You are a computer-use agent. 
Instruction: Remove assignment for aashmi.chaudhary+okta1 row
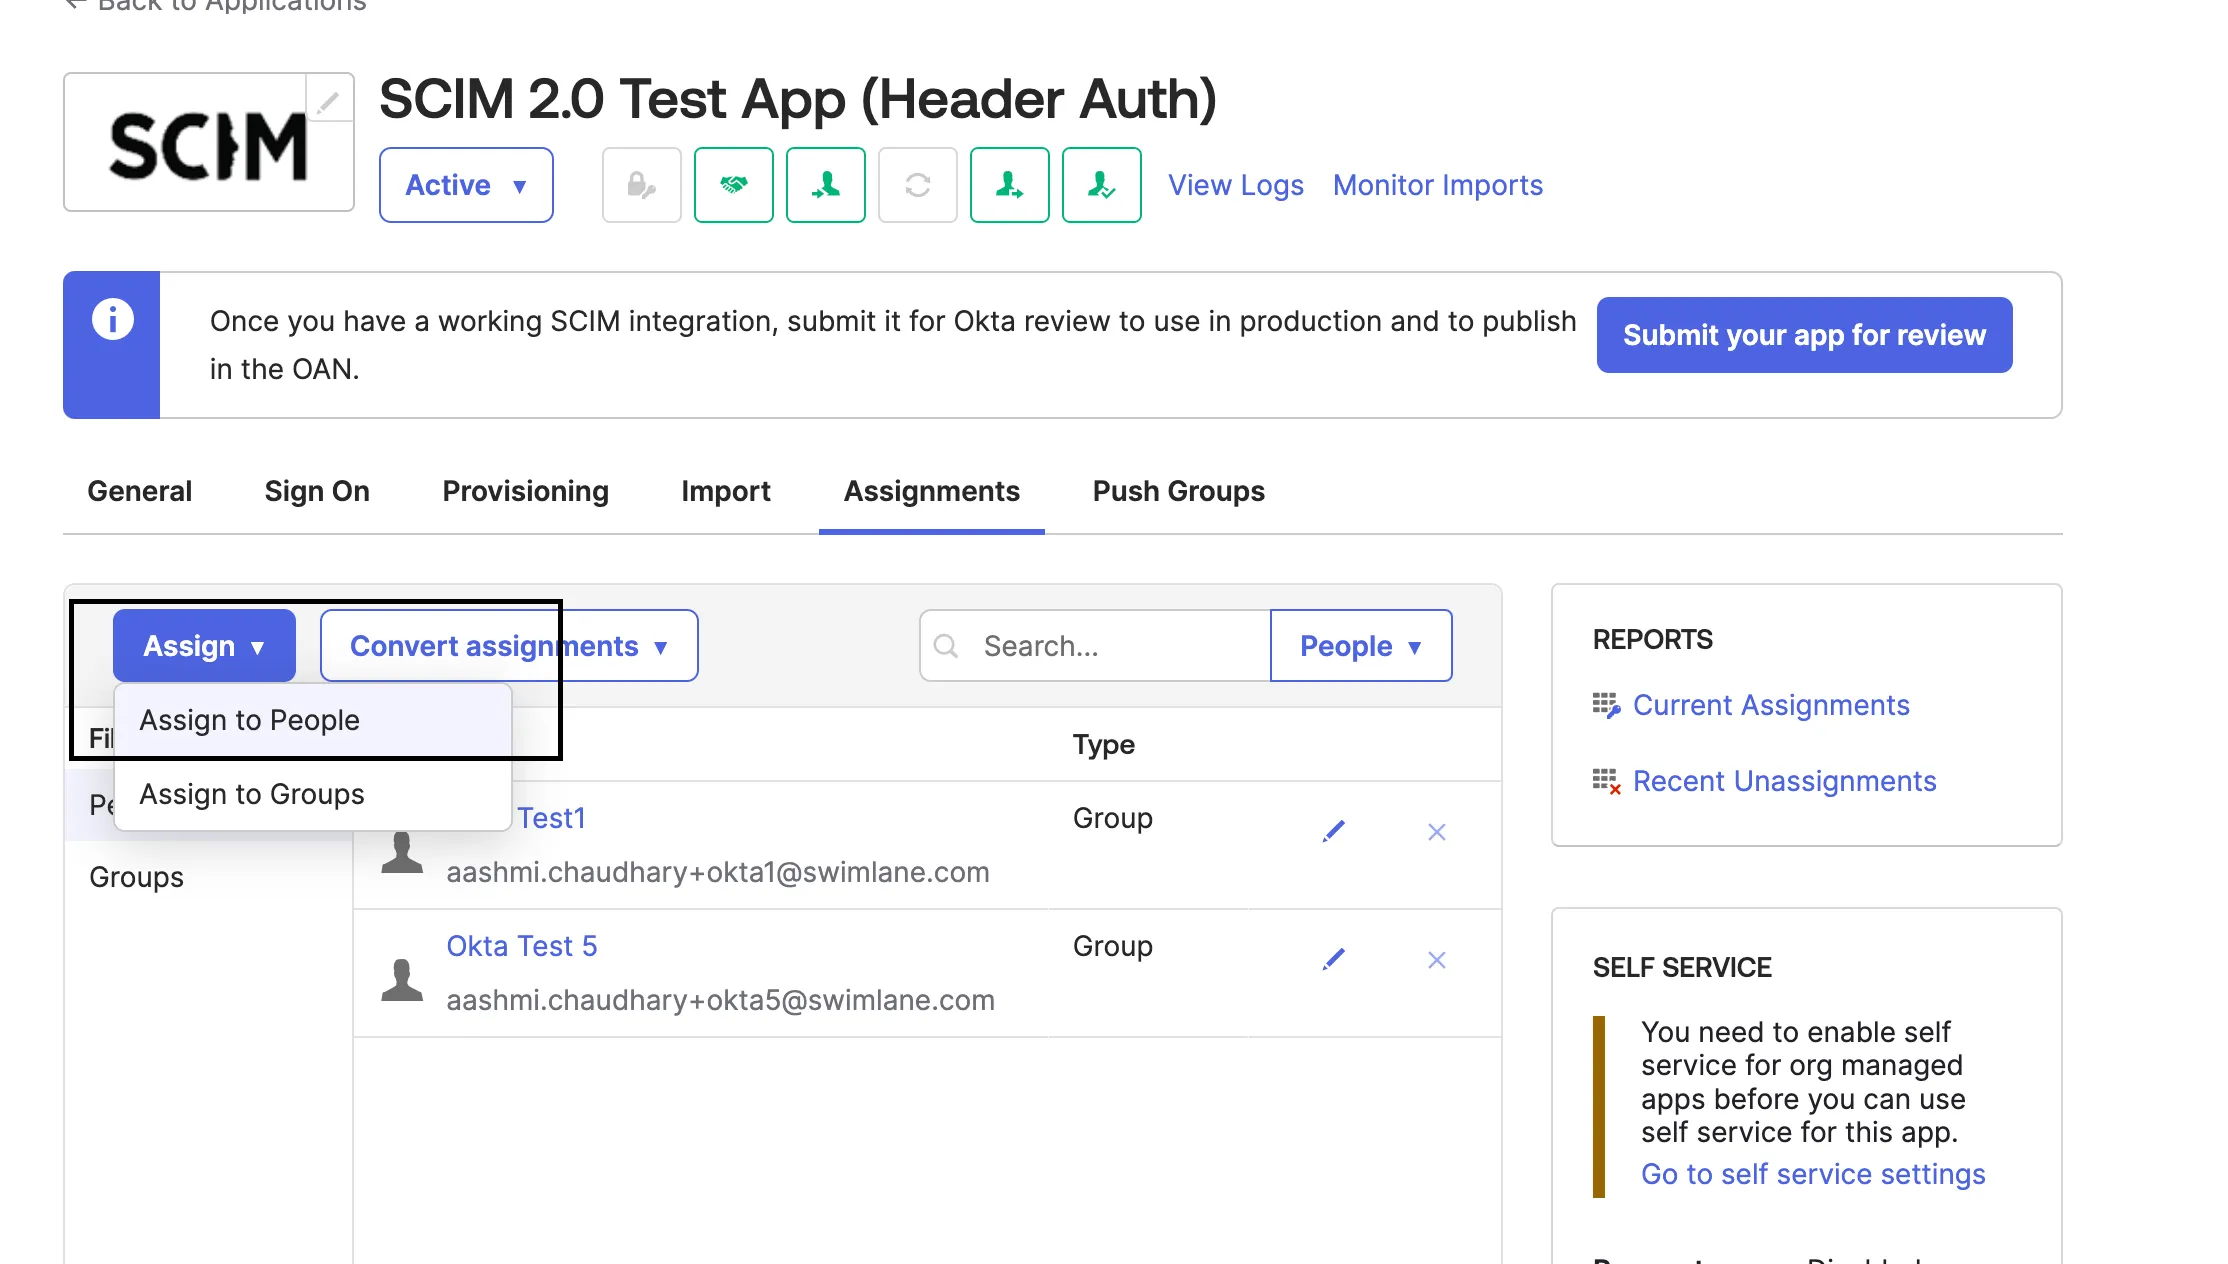1437,832
